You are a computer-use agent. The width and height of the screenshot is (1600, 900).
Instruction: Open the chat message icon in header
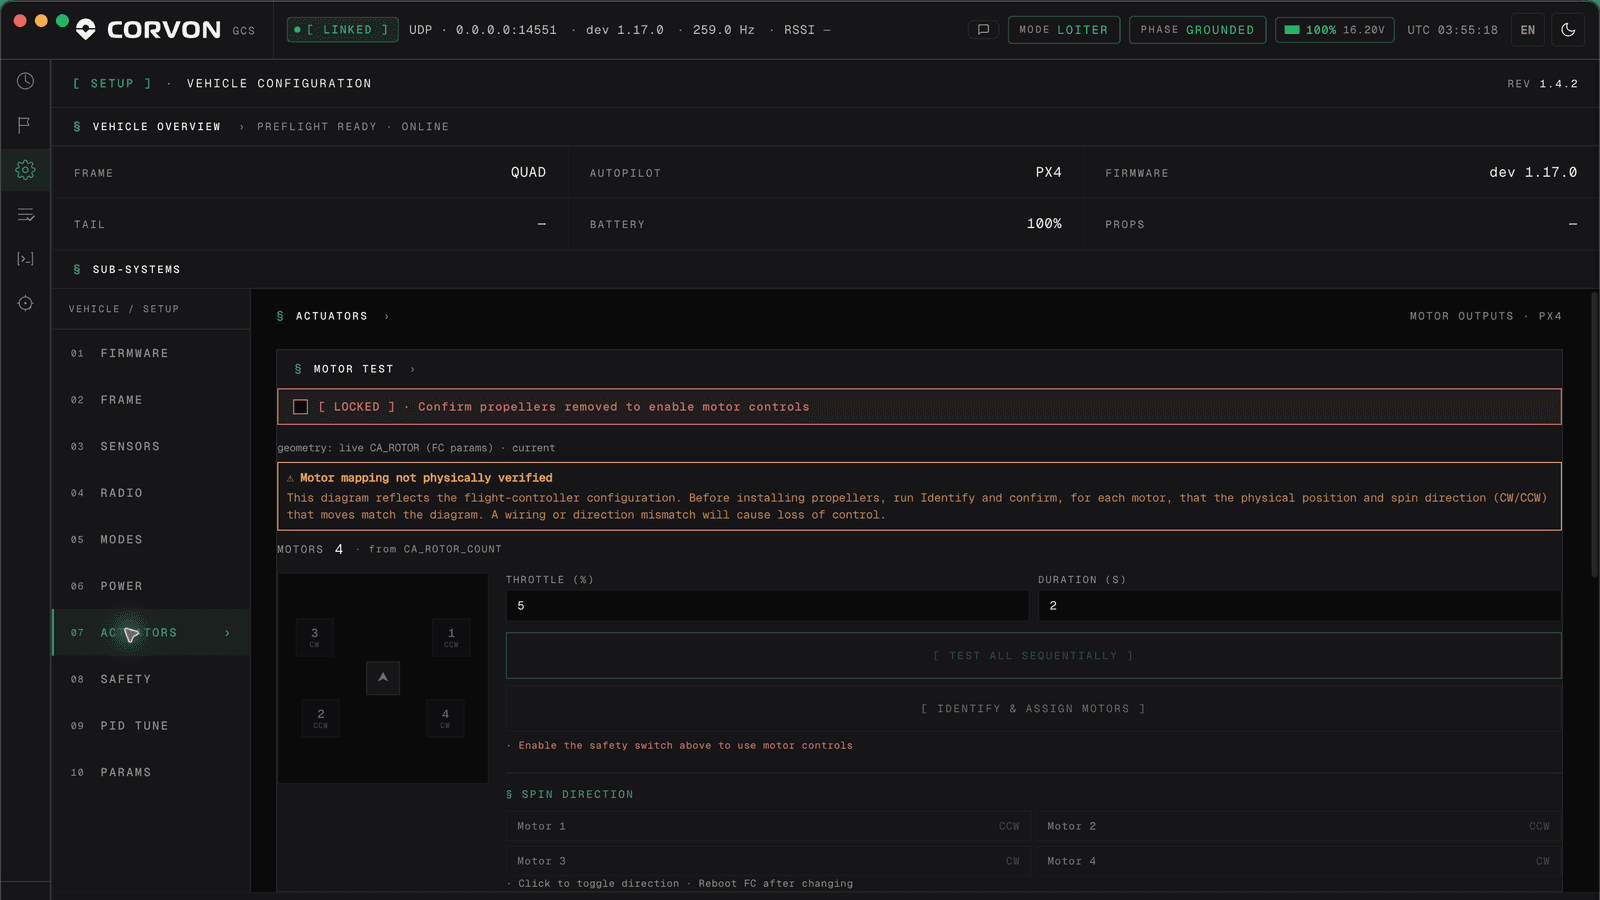(983, 30)
